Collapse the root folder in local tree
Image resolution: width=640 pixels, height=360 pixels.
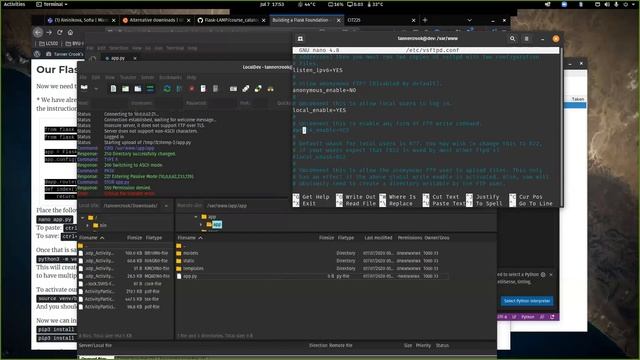click(x=82, y=218)
